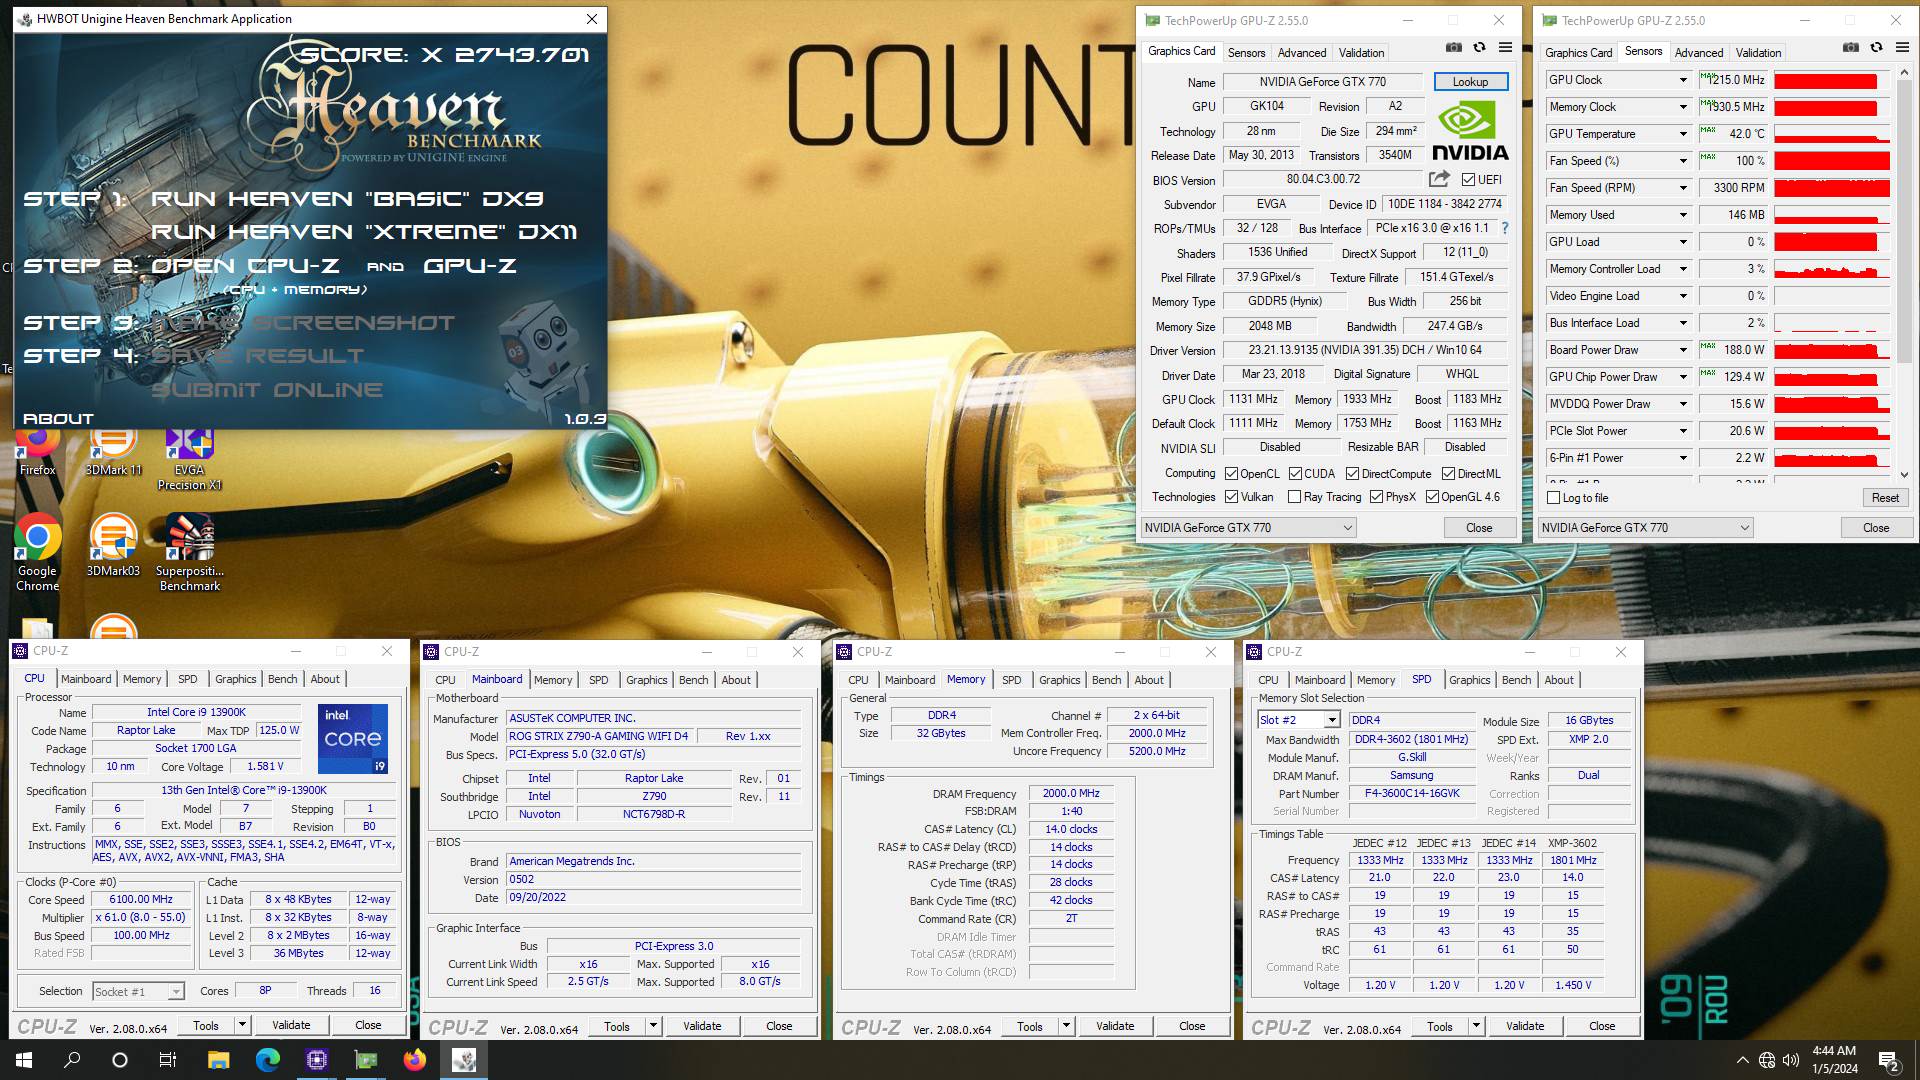
Task: Toggle the DirectCompute checkbox
Action: [1352, 474]
